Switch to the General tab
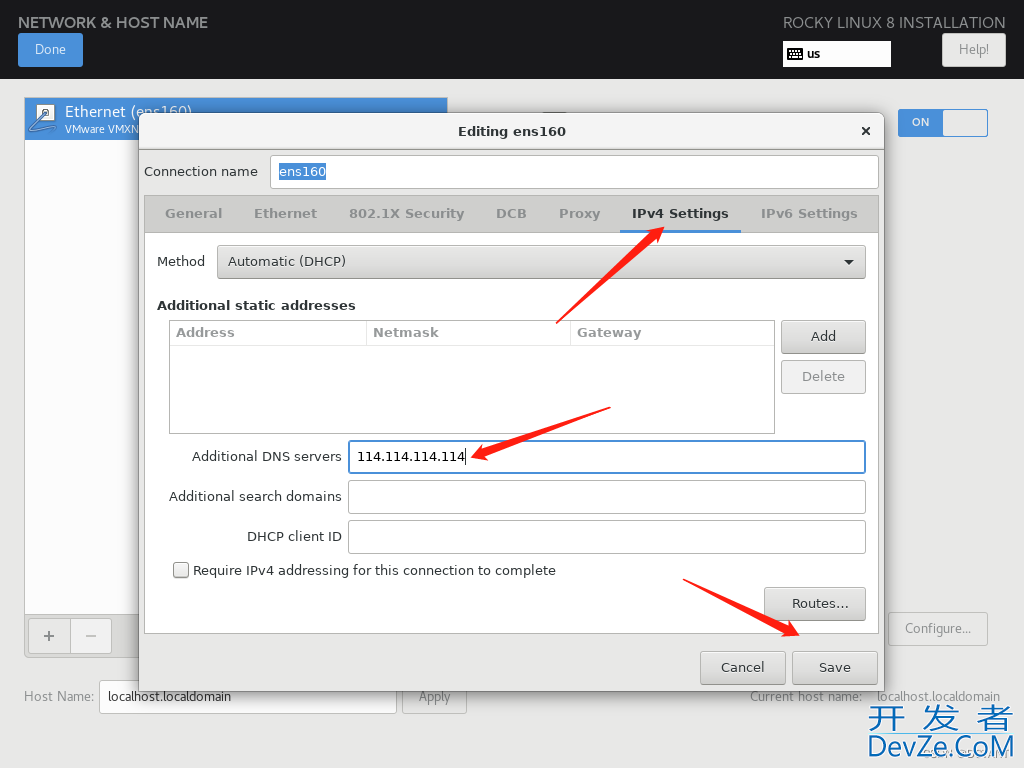 pos(193,214)
